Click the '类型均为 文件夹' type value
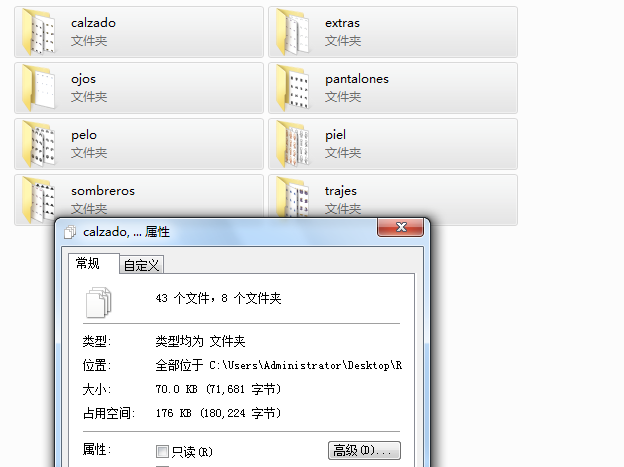This screenshot has height=467, width=624. coord(200,341)
